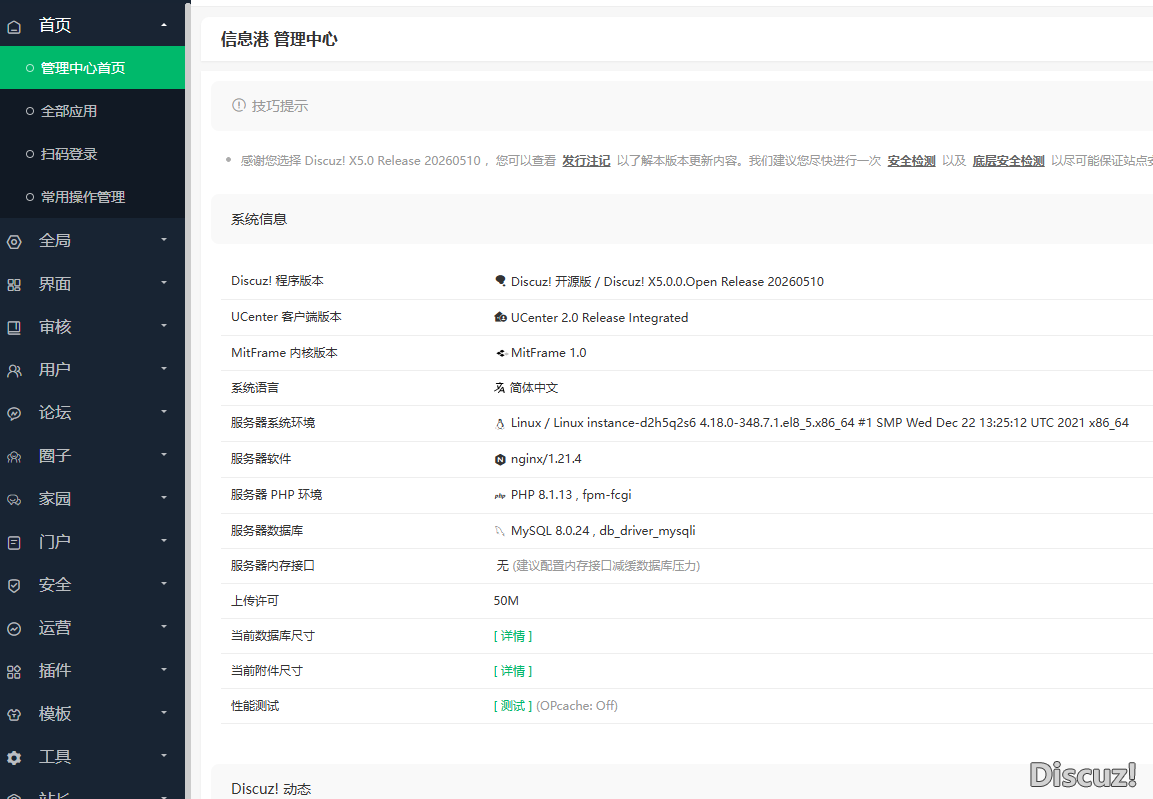This screenshot has width=1153, height=799.
Task: Click the home icon beside 首页
Action: [14, 27]
